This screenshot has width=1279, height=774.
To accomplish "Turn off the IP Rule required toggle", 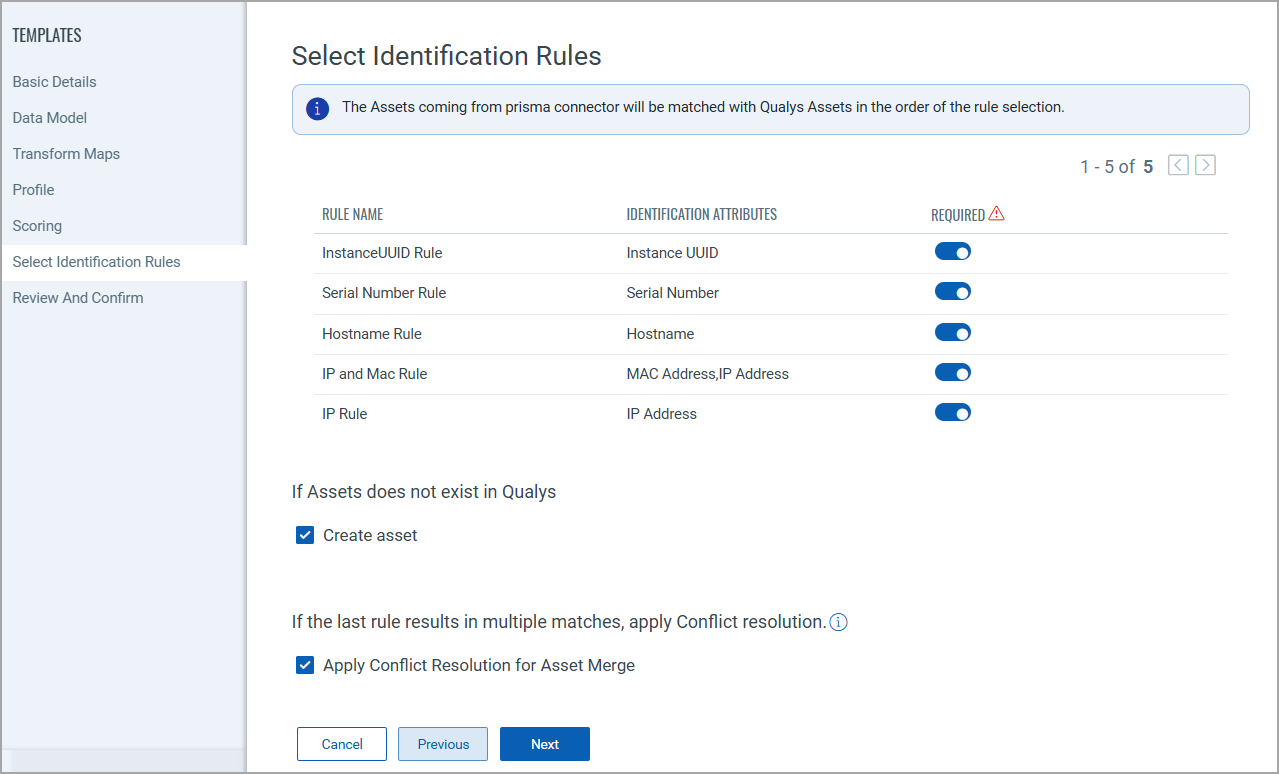I will coord(952,412).
